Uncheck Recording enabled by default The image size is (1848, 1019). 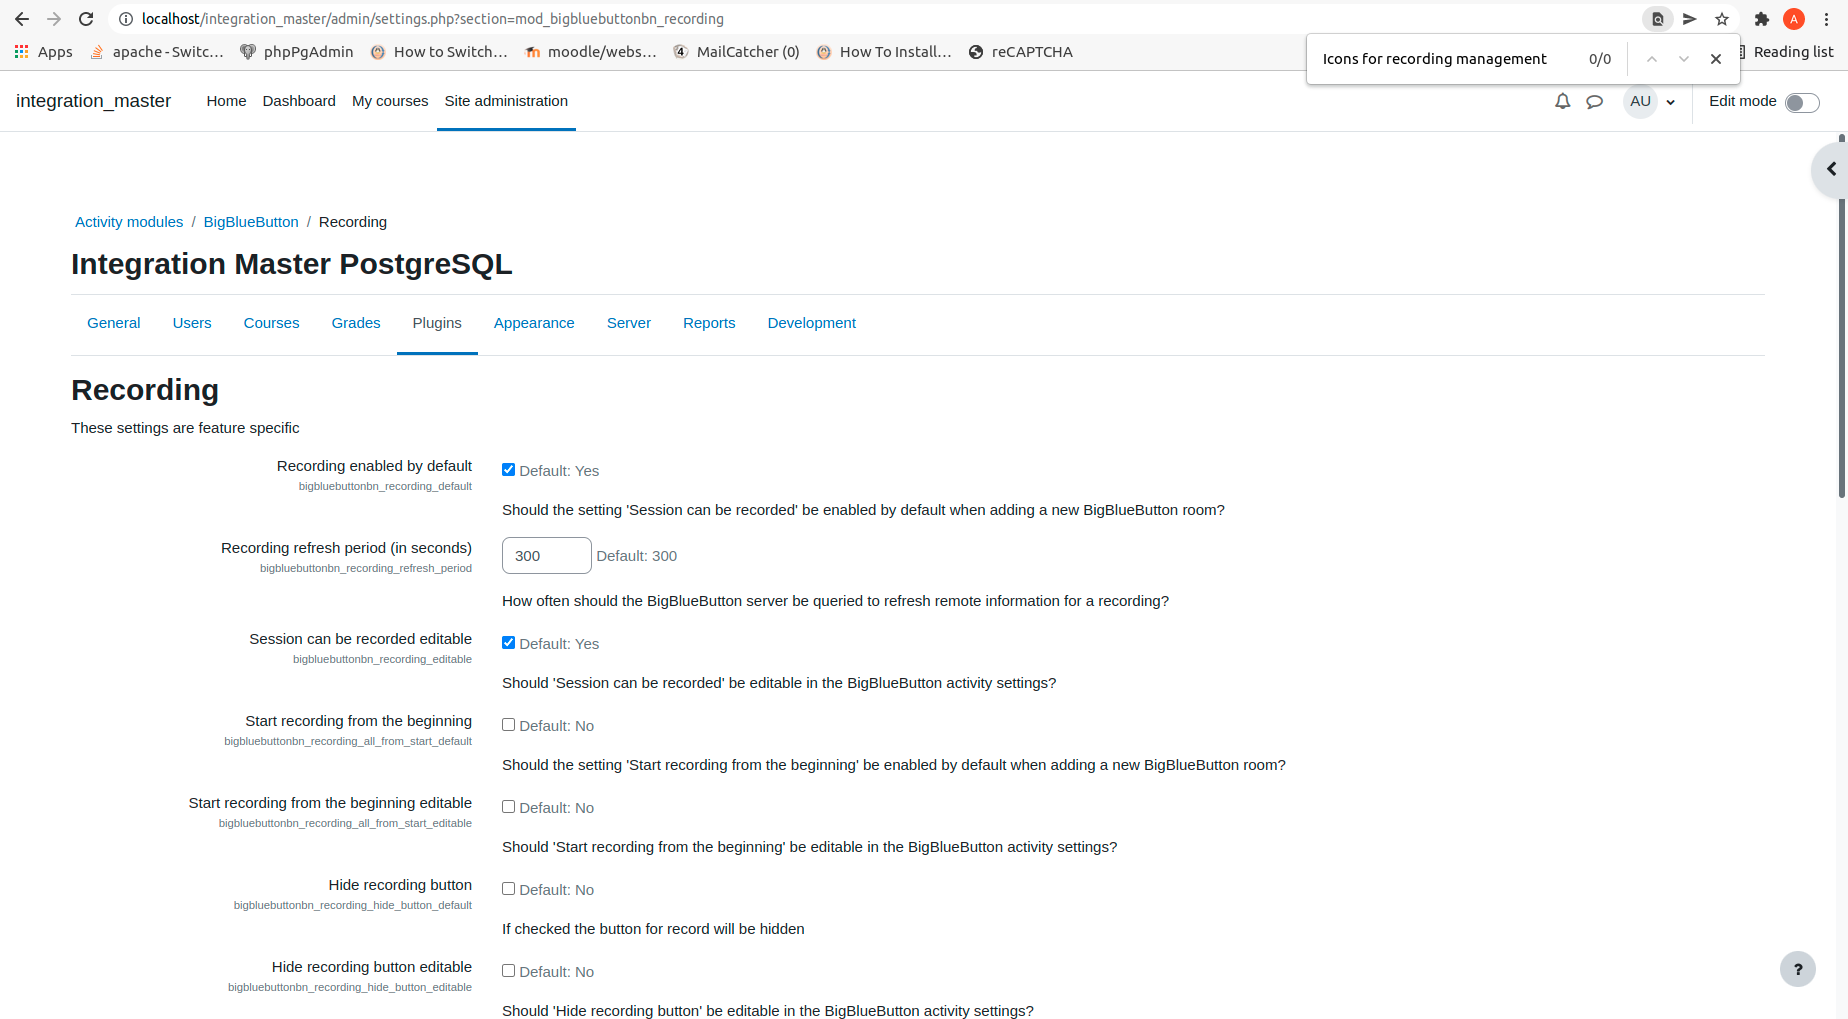508,470
